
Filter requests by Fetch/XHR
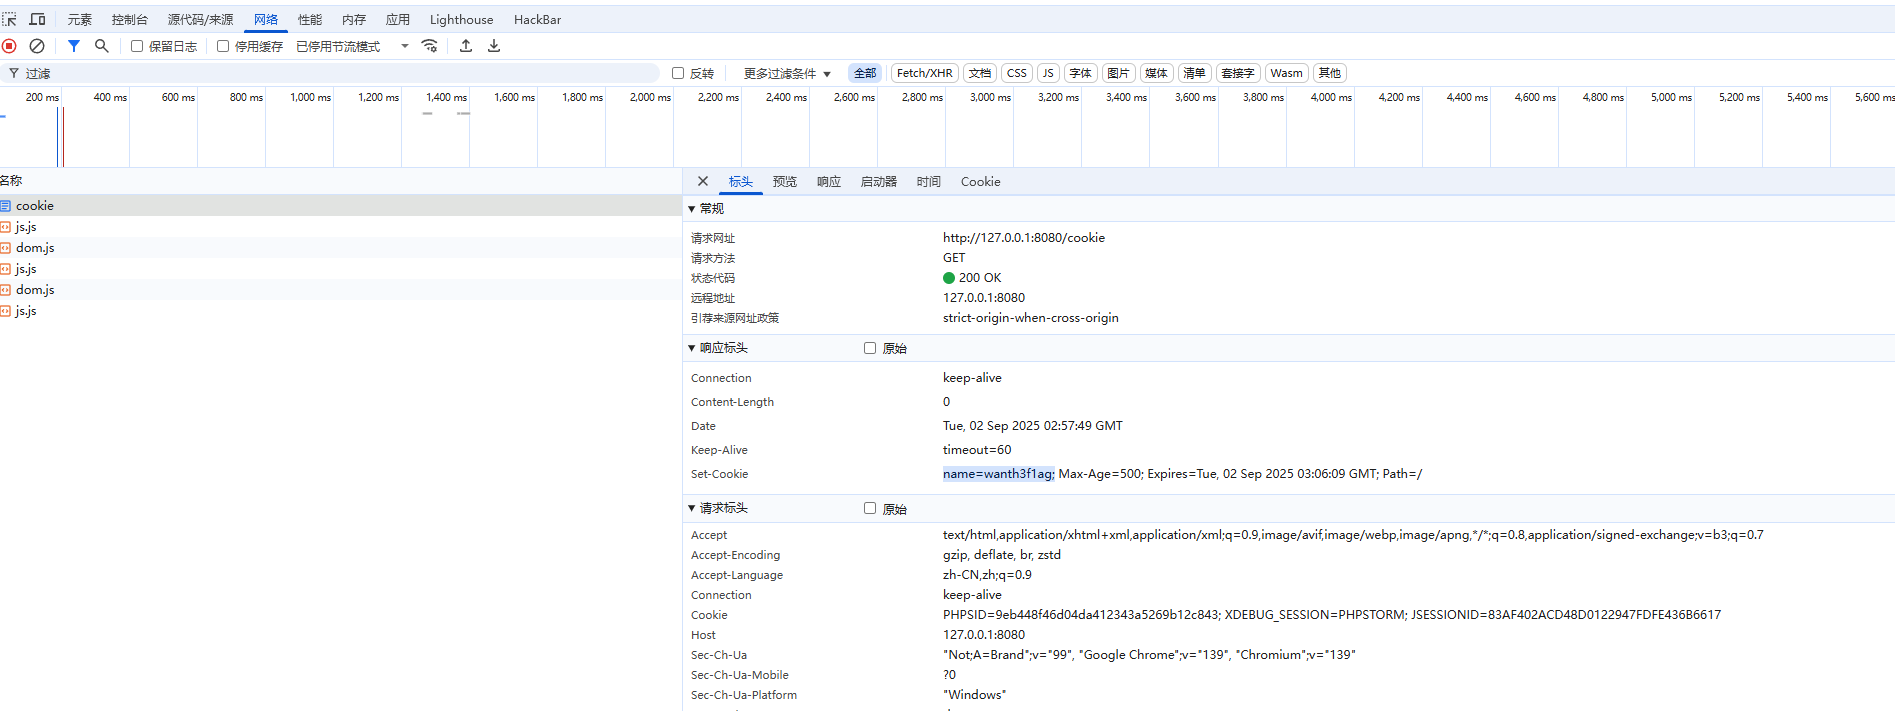pyautogui.click(x=924, y=73)
